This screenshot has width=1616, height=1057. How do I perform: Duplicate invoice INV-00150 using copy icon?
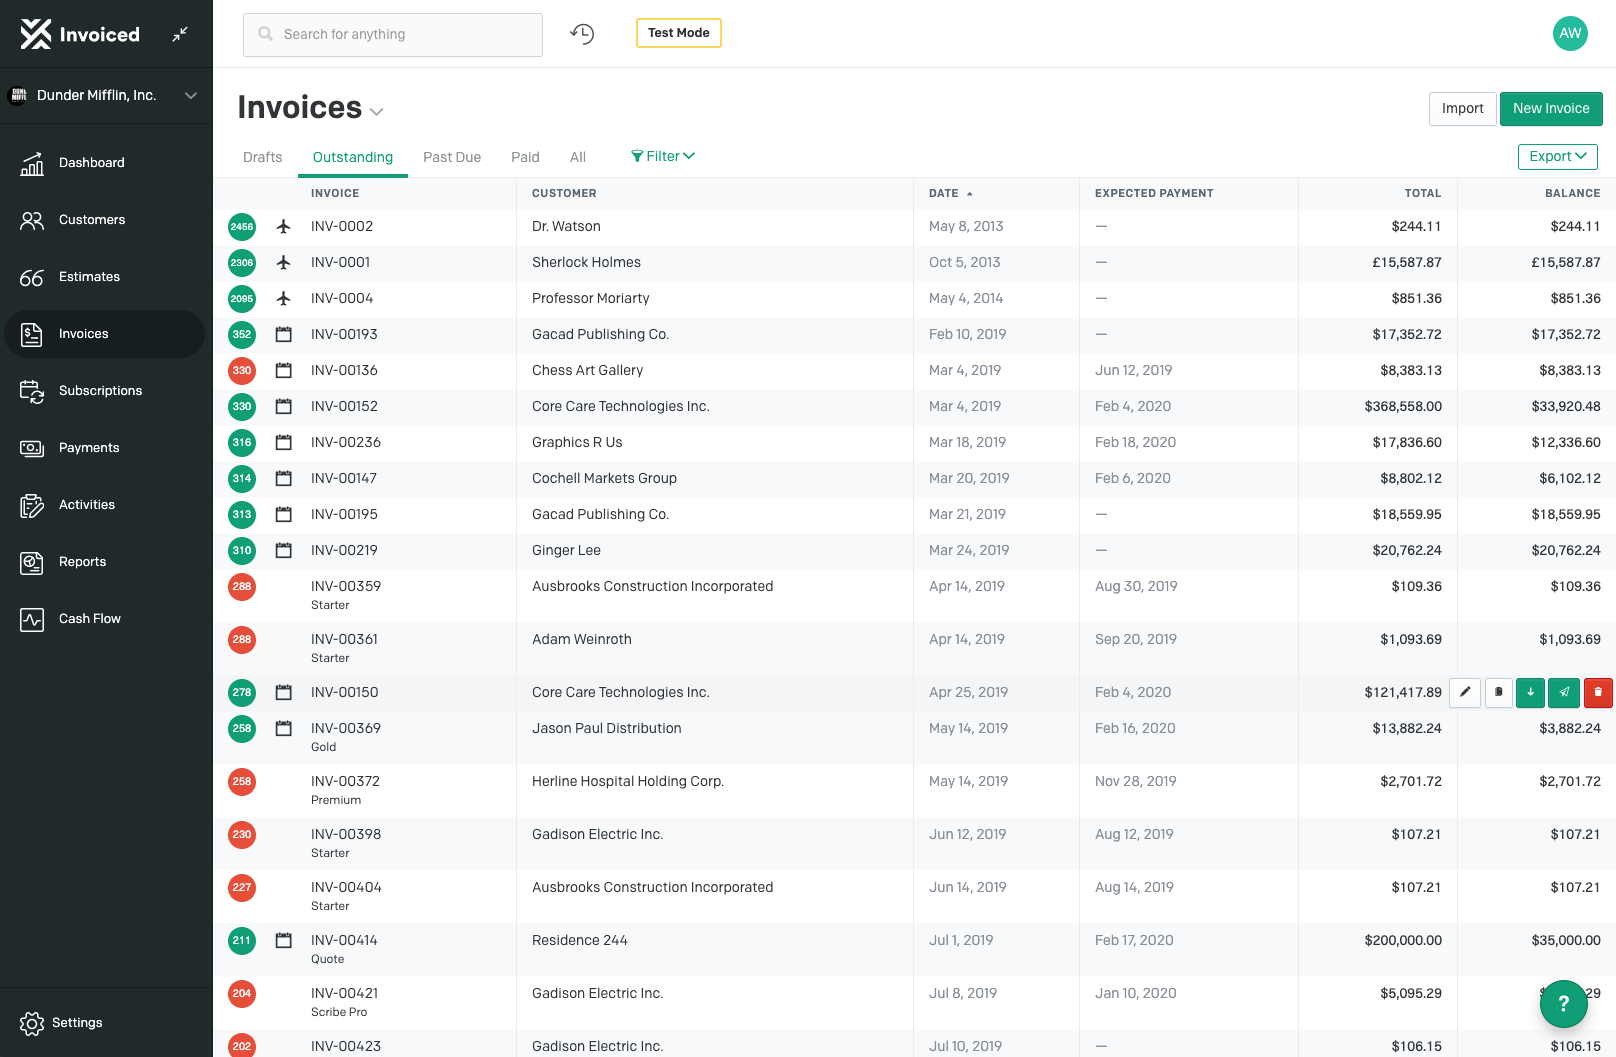click(1498, 692)
